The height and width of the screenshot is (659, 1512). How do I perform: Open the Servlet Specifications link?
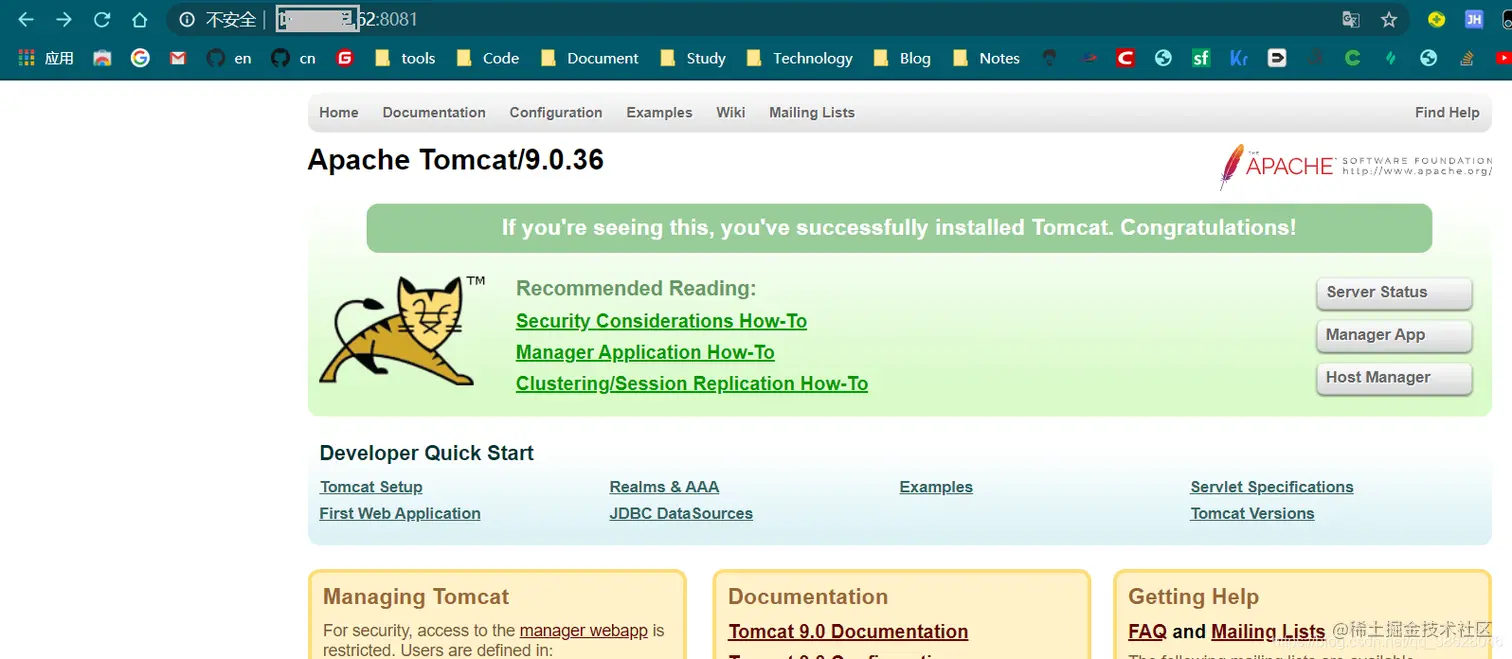[1272, 487]
